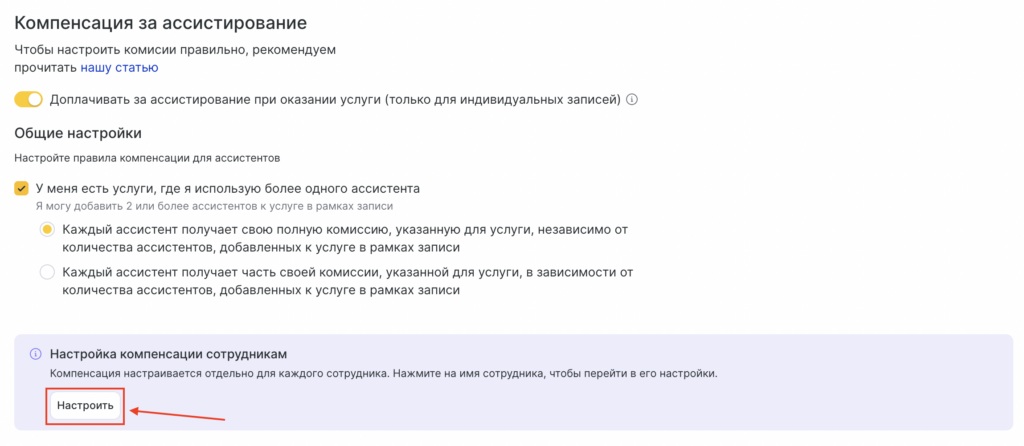Open the "нашу статью" link
This screenshot has width=1024, height=446.
click(x=119, y=68)
